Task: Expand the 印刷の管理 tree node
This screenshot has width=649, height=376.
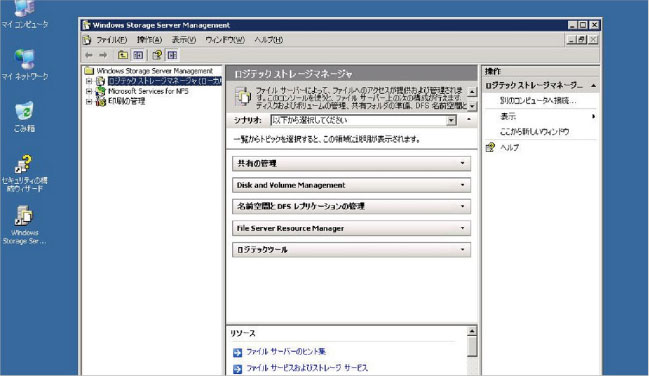Action: click(89, 101)
